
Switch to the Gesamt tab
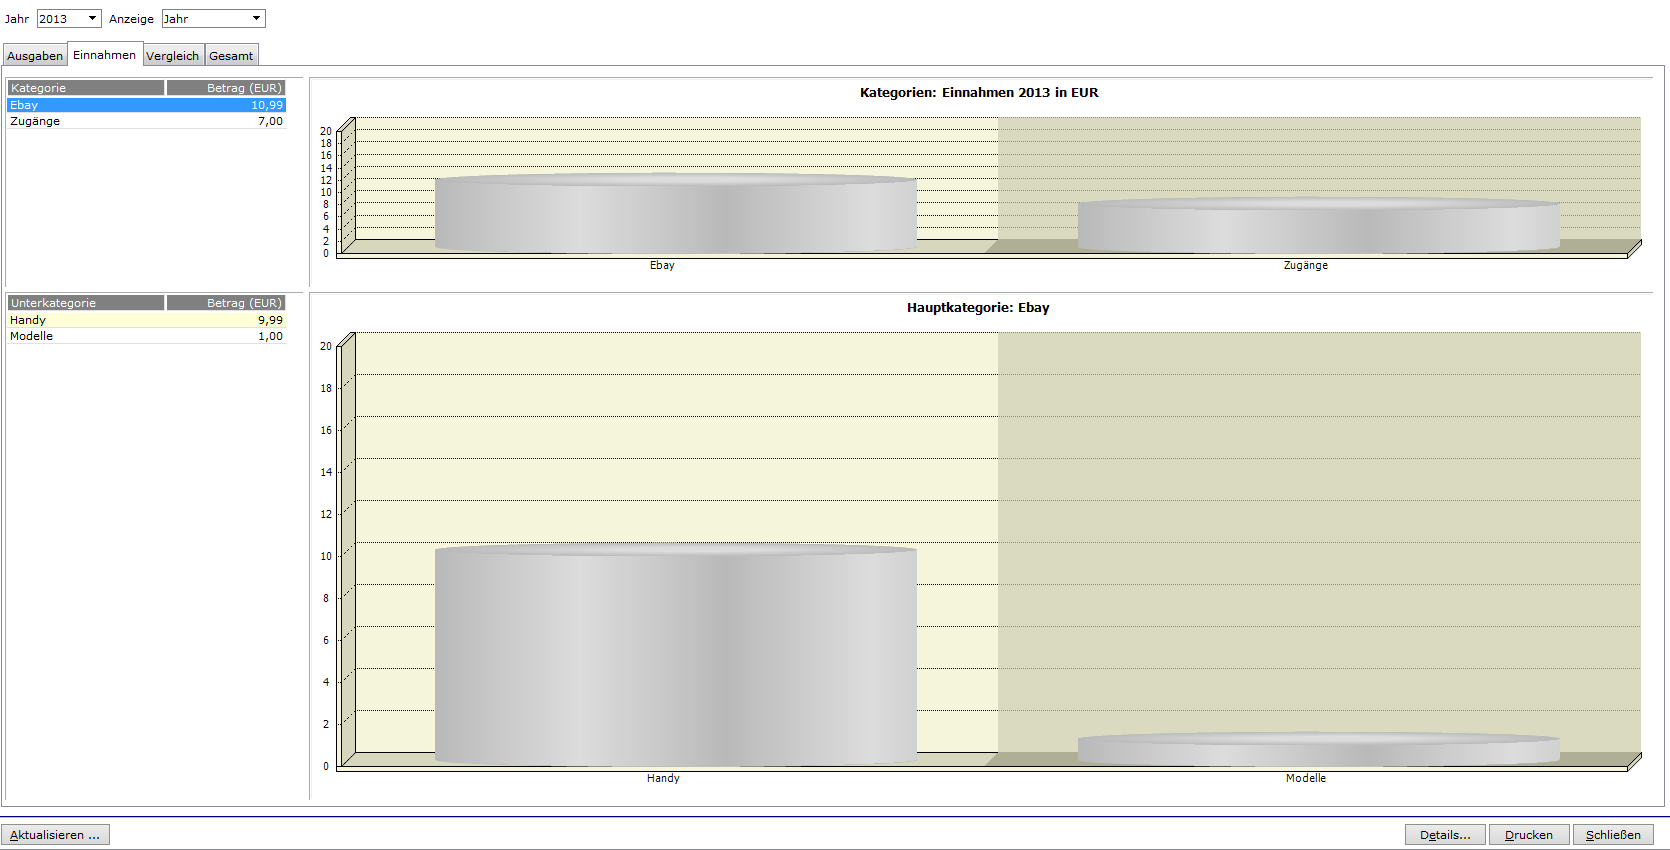(231, 56)
